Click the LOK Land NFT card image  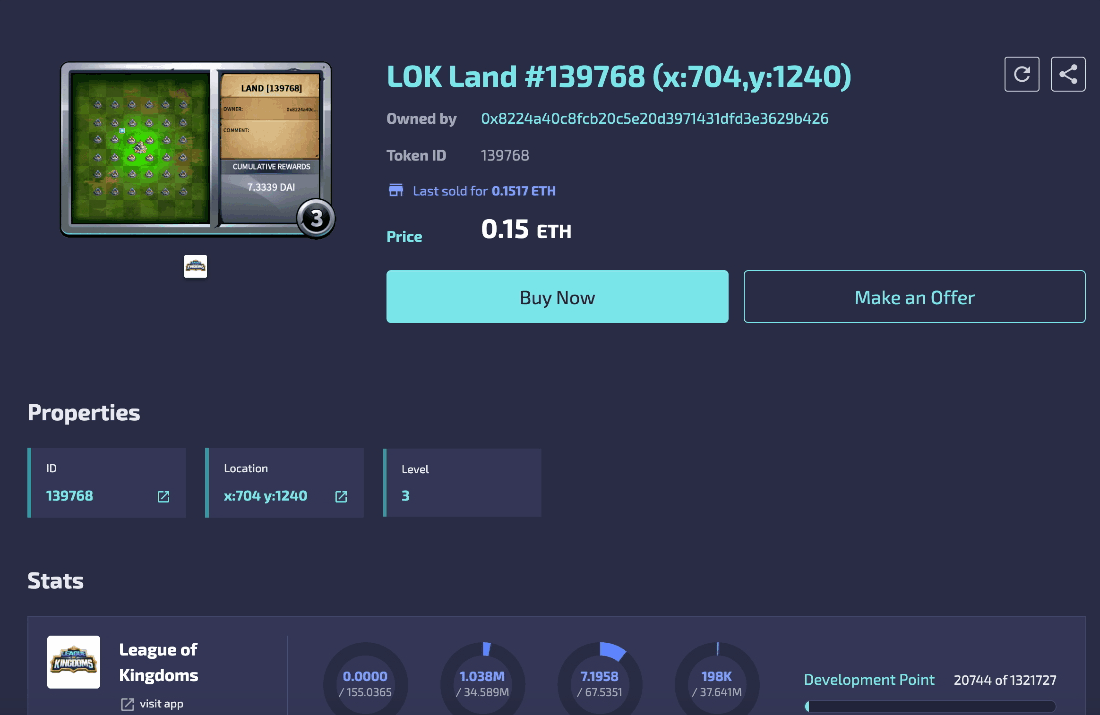[x=196, y=149]
